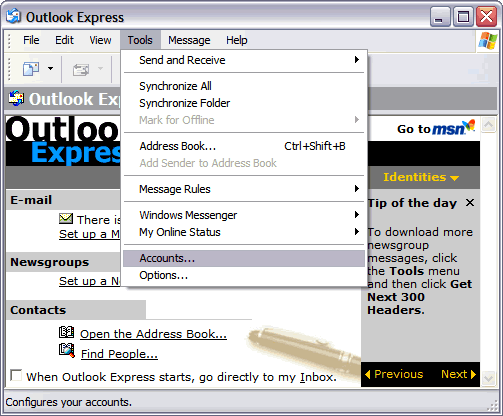Click the status bar text Configures your accounts
This screenshot has width=503, height=416.
click(69, 402)
